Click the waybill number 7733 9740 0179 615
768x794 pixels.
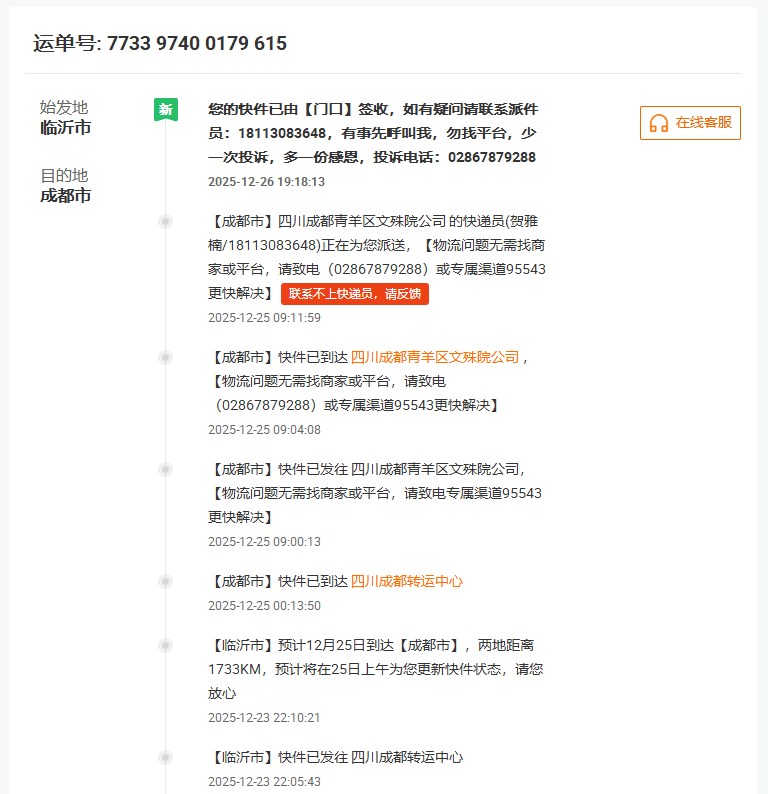pos(197,44)
